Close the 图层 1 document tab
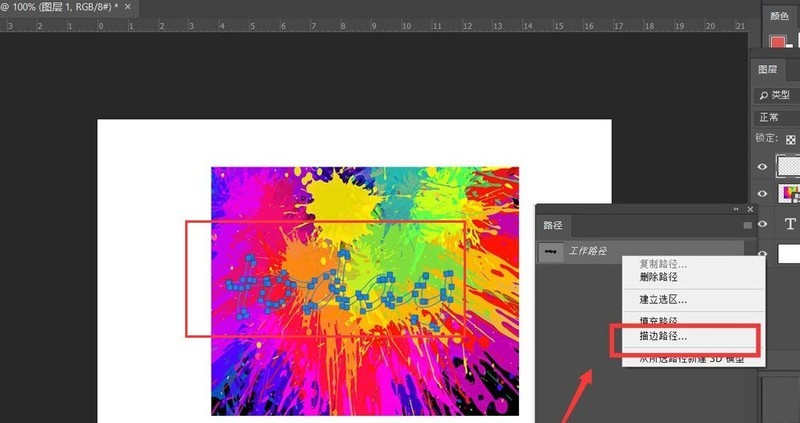The image size is (800, 423). pos(128,7)
